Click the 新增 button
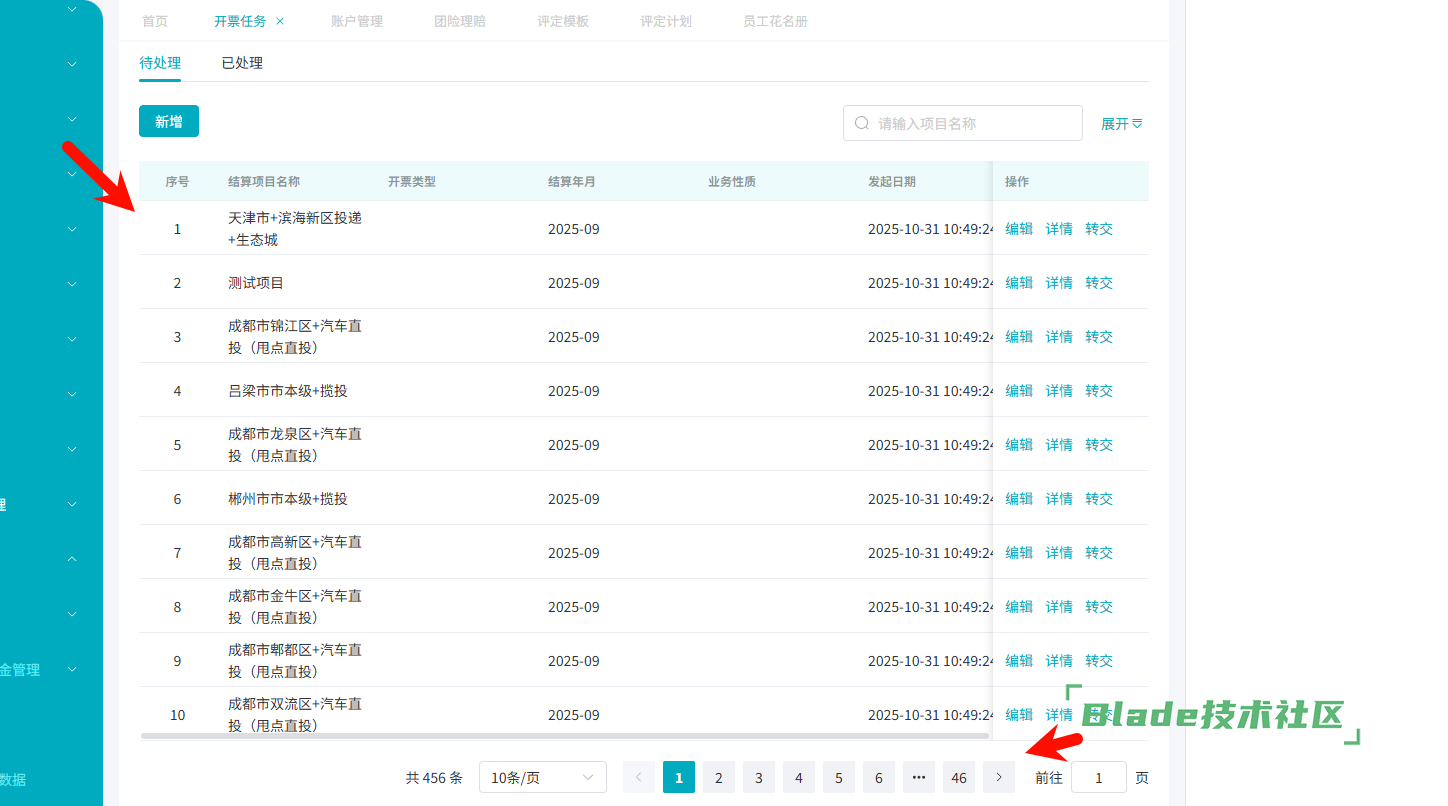 (169, 121)
